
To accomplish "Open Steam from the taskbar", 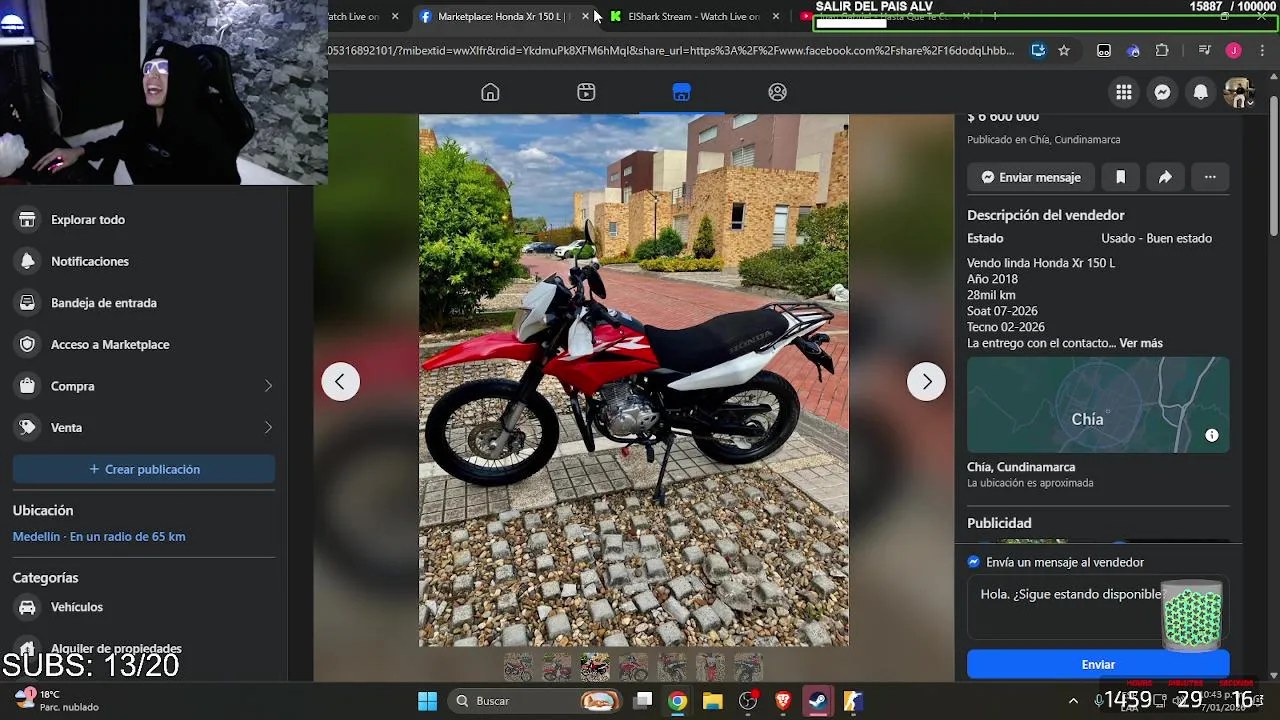I will pyautogui.click(x=818, y=701).
